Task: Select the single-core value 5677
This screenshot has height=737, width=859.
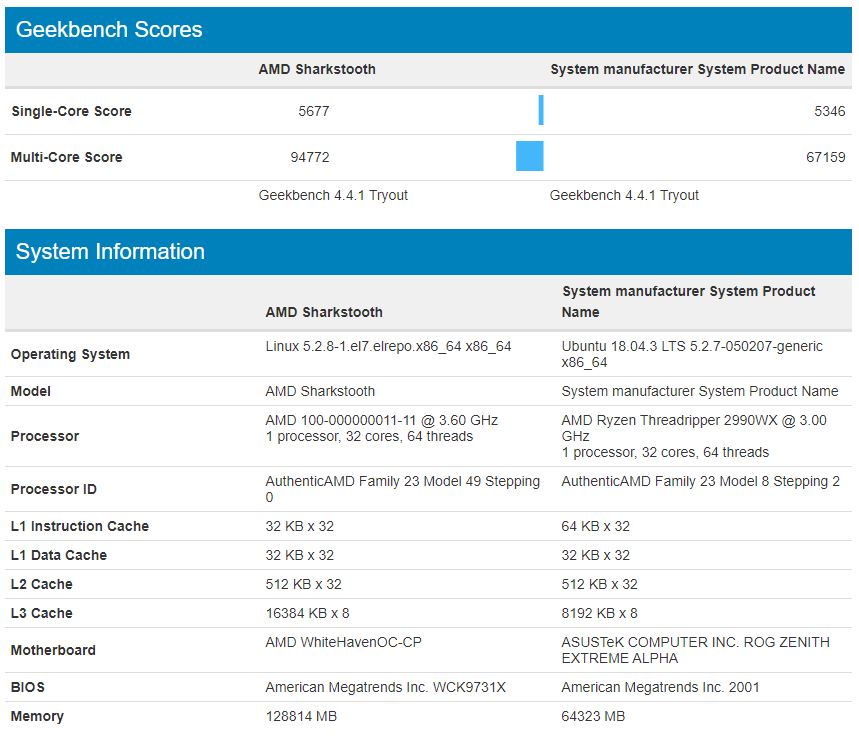Action: [314, 111]
